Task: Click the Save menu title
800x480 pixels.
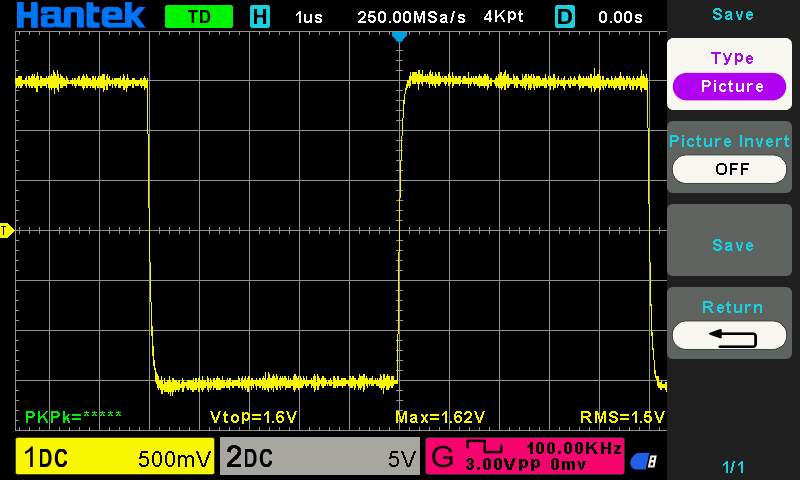Action: click(x=732, y=14)
